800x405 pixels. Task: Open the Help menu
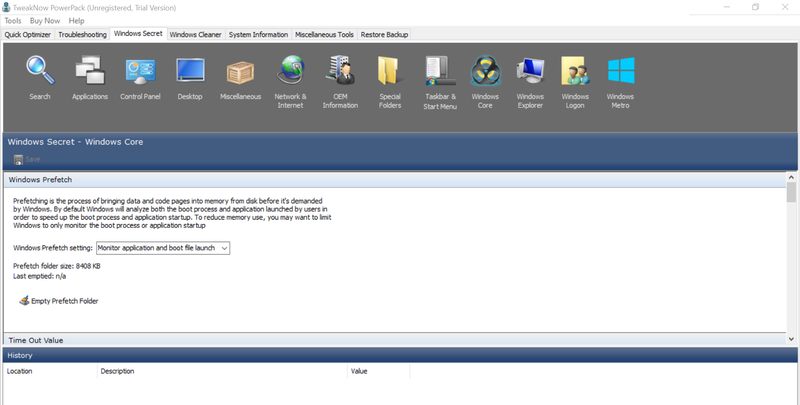77,21
